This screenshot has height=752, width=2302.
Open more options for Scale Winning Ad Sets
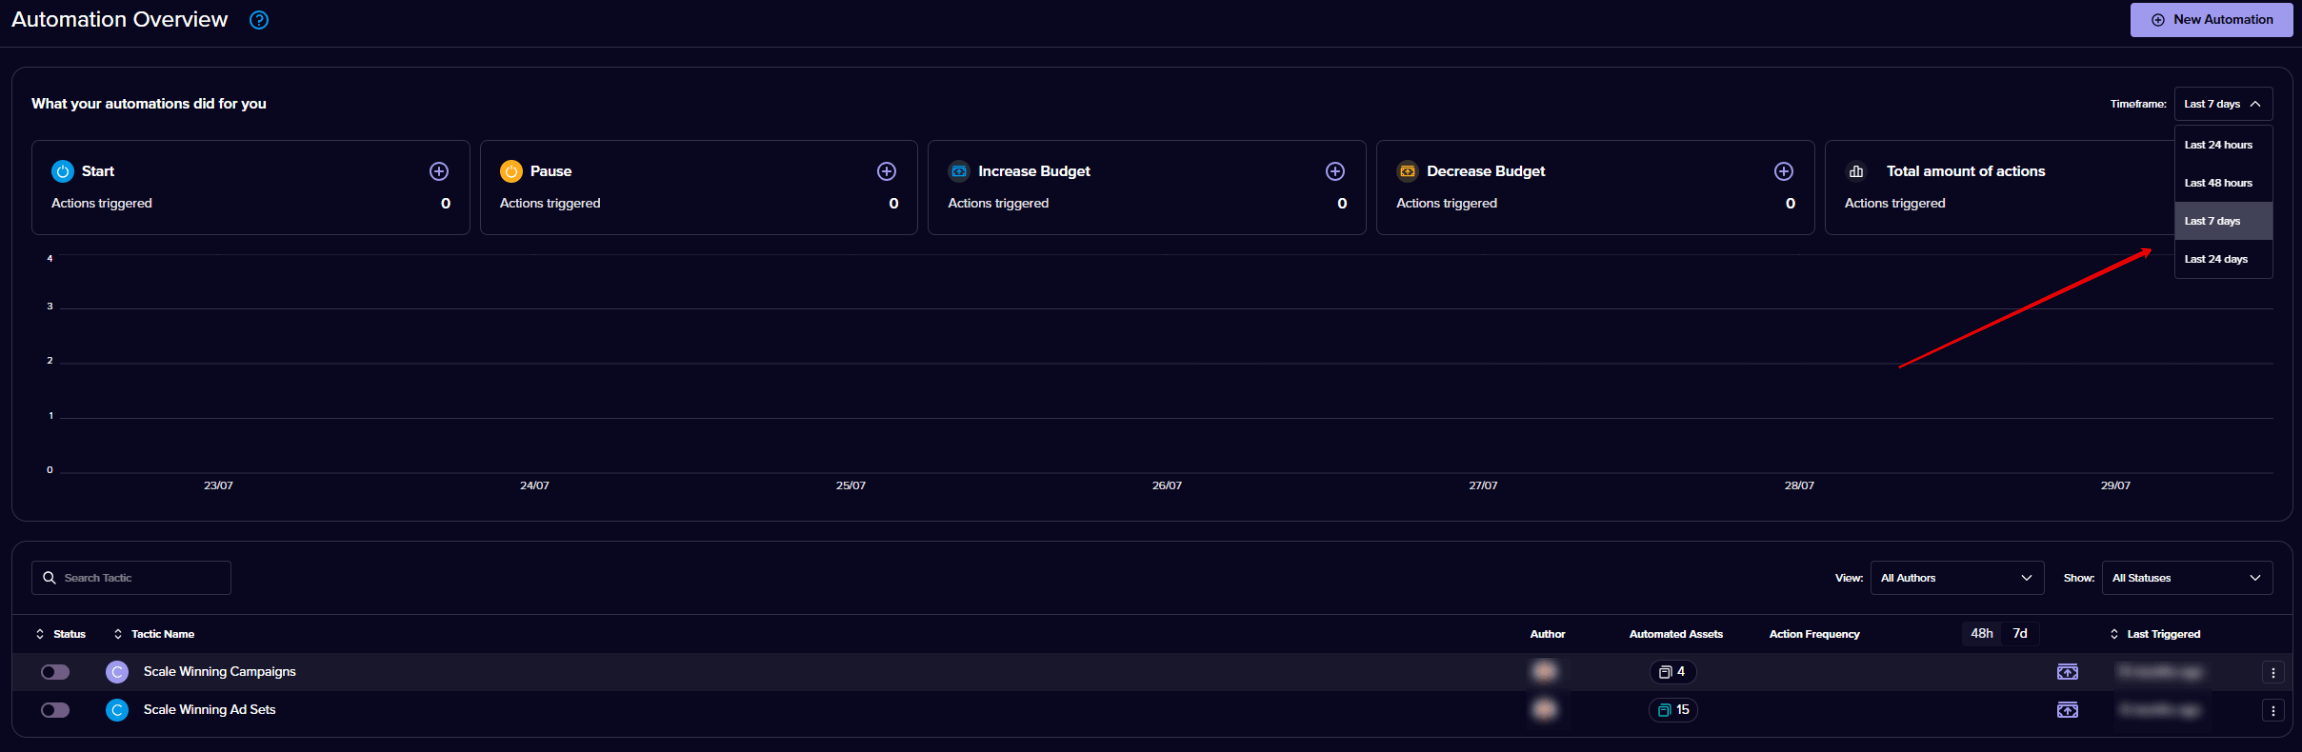click(2273, 711)
